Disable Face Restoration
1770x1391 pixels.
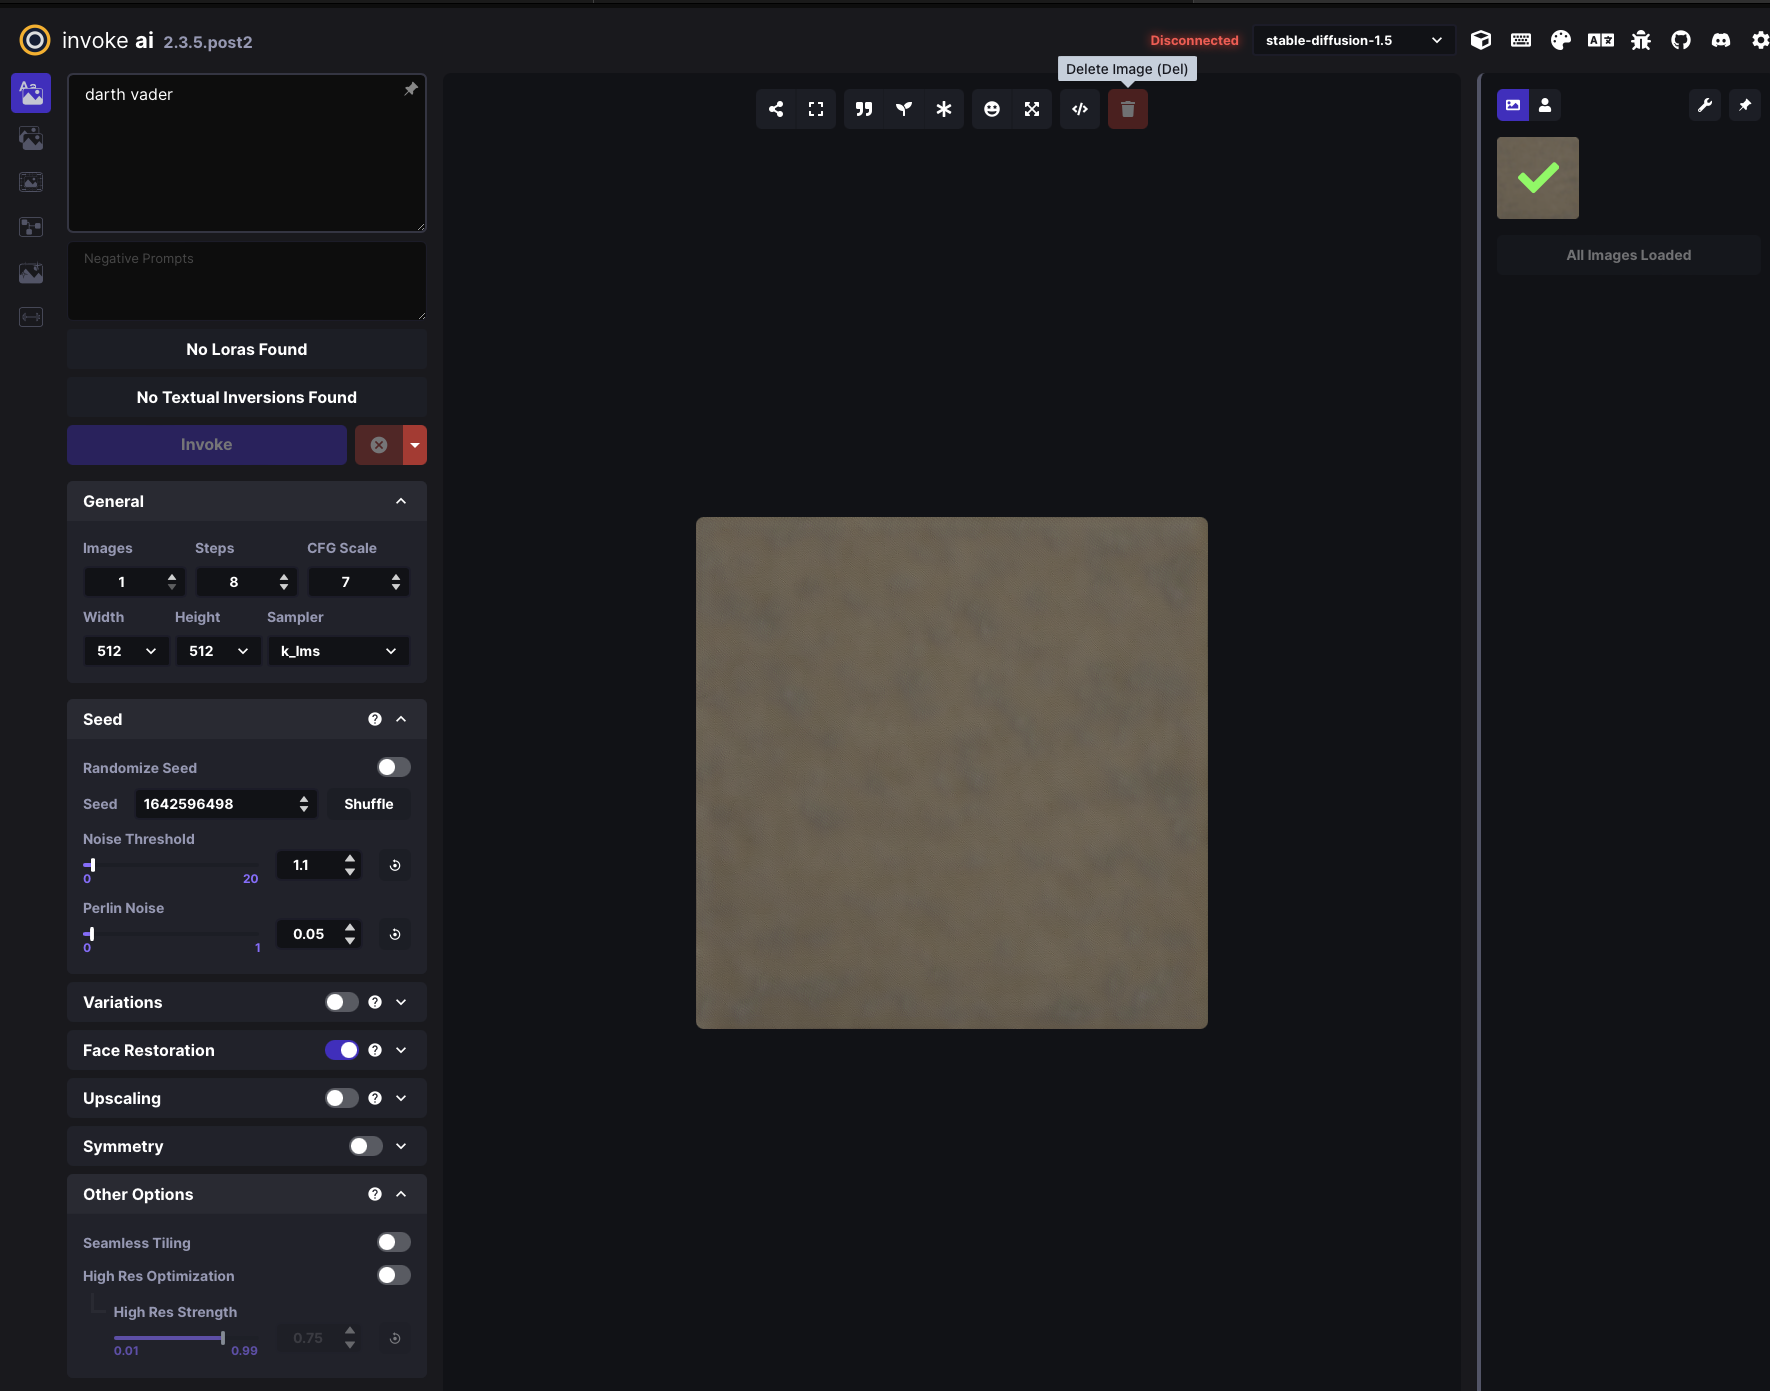344,1050
